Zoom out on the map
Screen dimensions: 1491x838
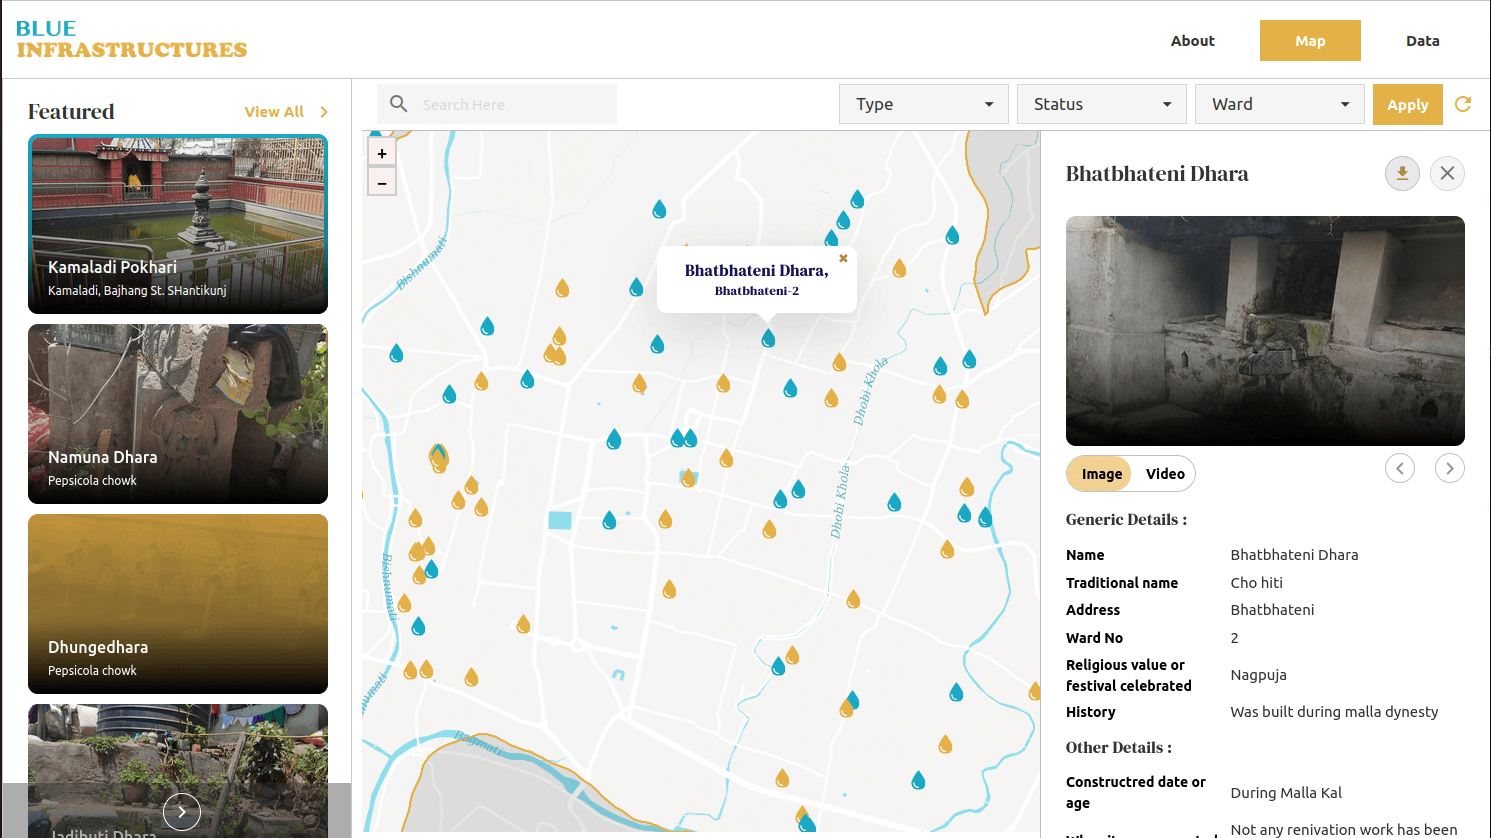pos(382,183)
